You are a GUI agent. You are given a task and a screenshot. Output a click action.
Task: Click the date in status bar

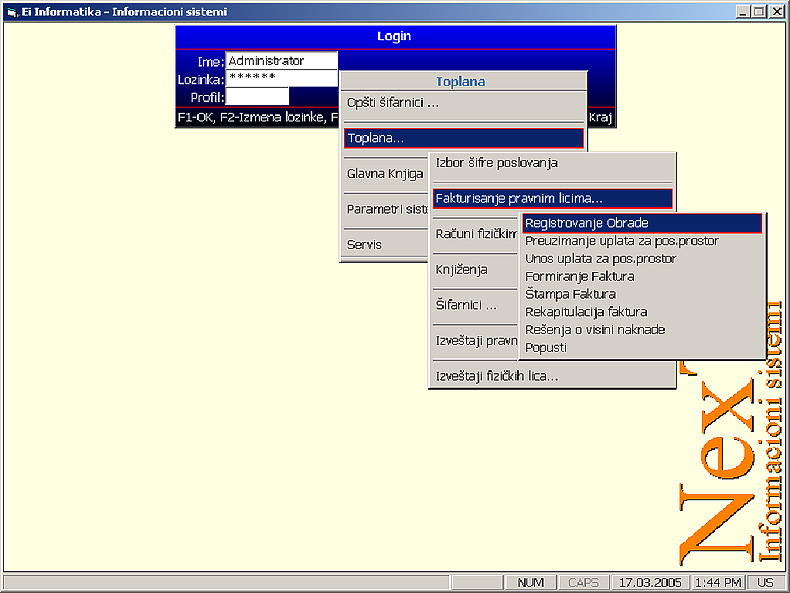coord(651,582)
